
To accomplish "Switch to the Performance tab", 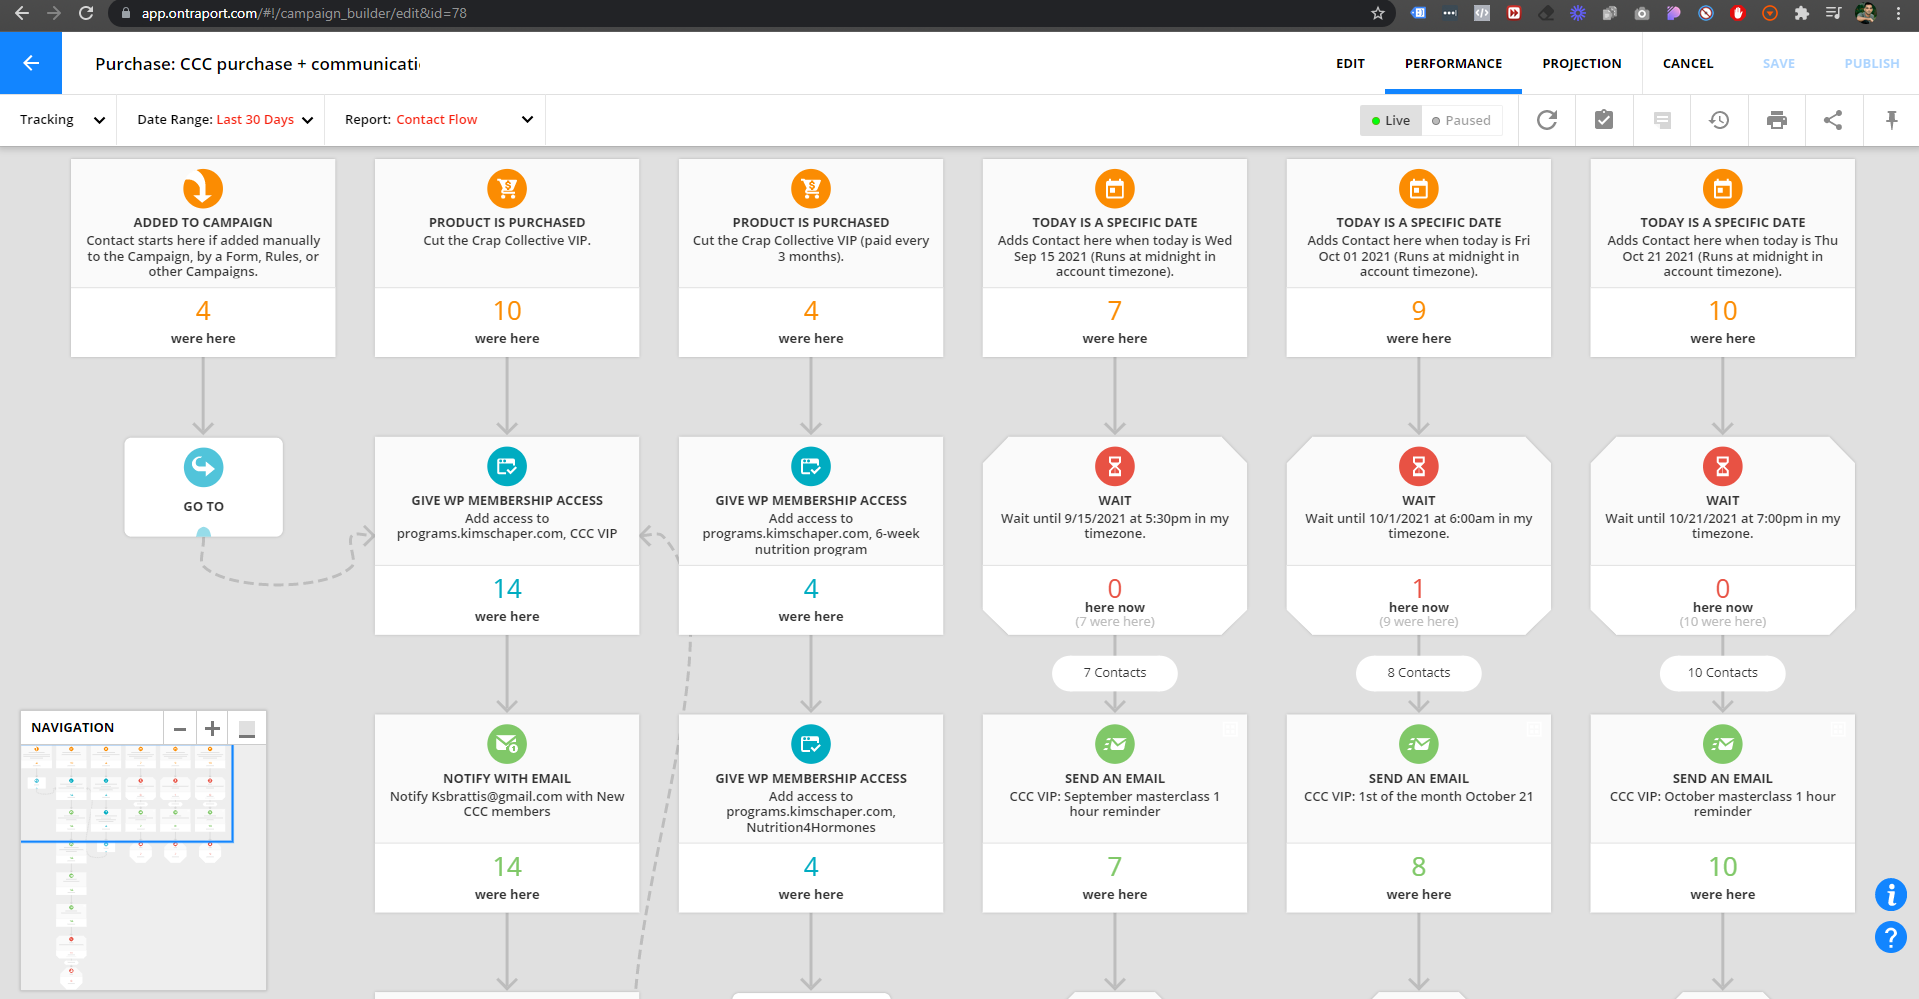I will pos(1453,63).
